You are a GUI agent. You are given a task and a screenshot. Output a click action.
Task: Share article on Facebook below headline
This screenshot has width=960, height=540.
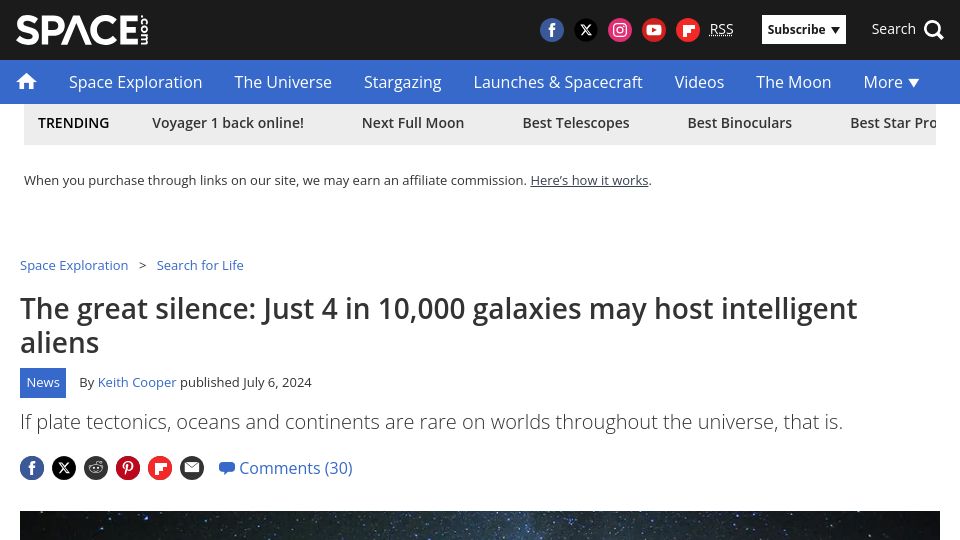coord(32,468)
